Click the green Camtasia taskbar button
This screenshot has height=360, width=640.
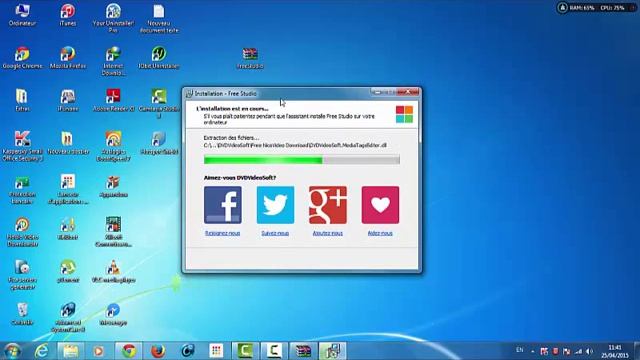point(245,351)
